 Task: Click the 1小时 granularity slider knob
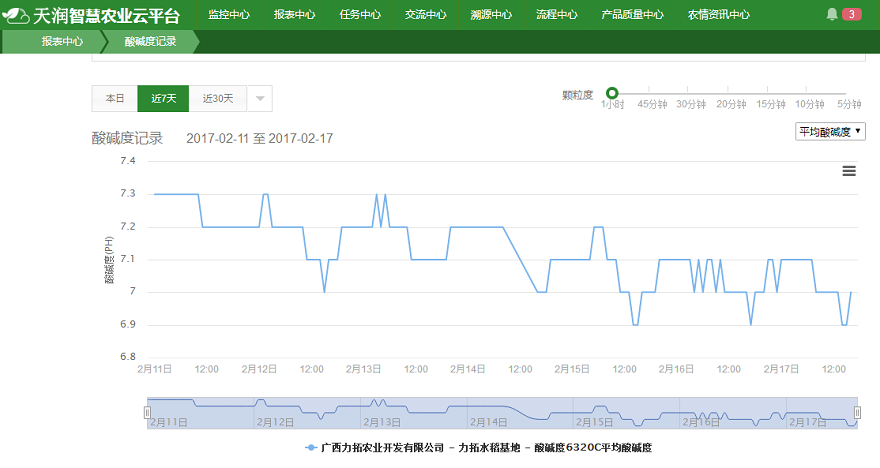click(x=612, y=93)
